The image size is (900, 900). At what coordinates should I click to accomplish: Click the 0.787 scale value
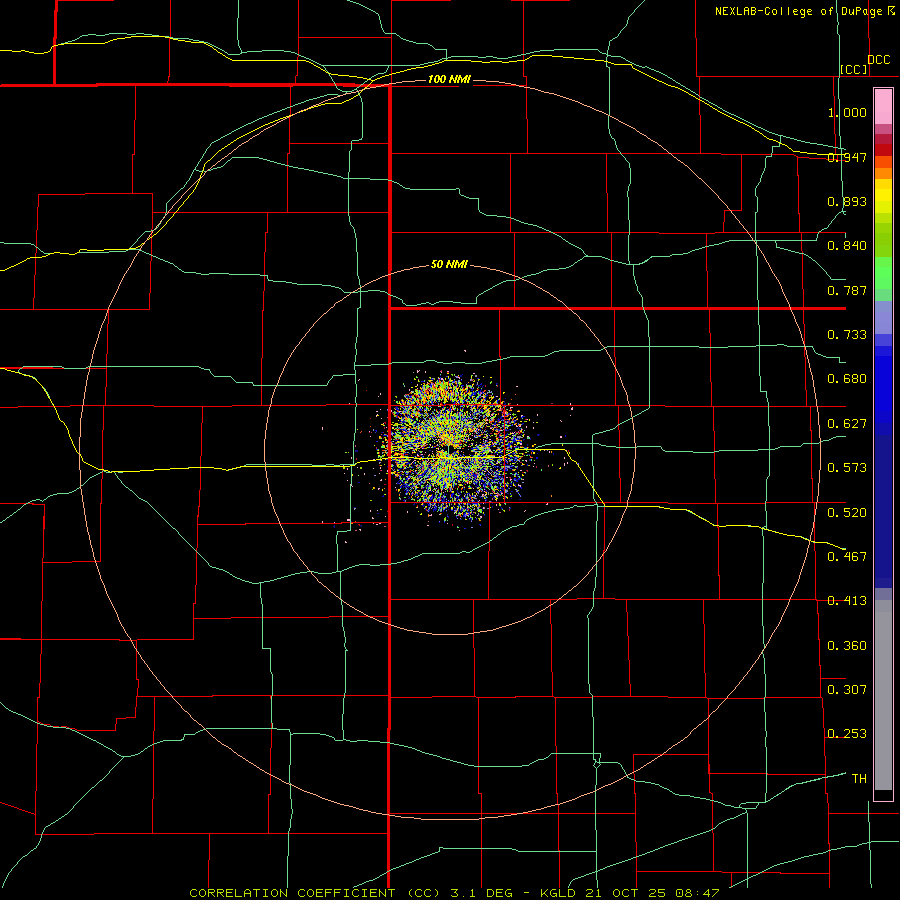pyautogui.click(x=847, y=290)
